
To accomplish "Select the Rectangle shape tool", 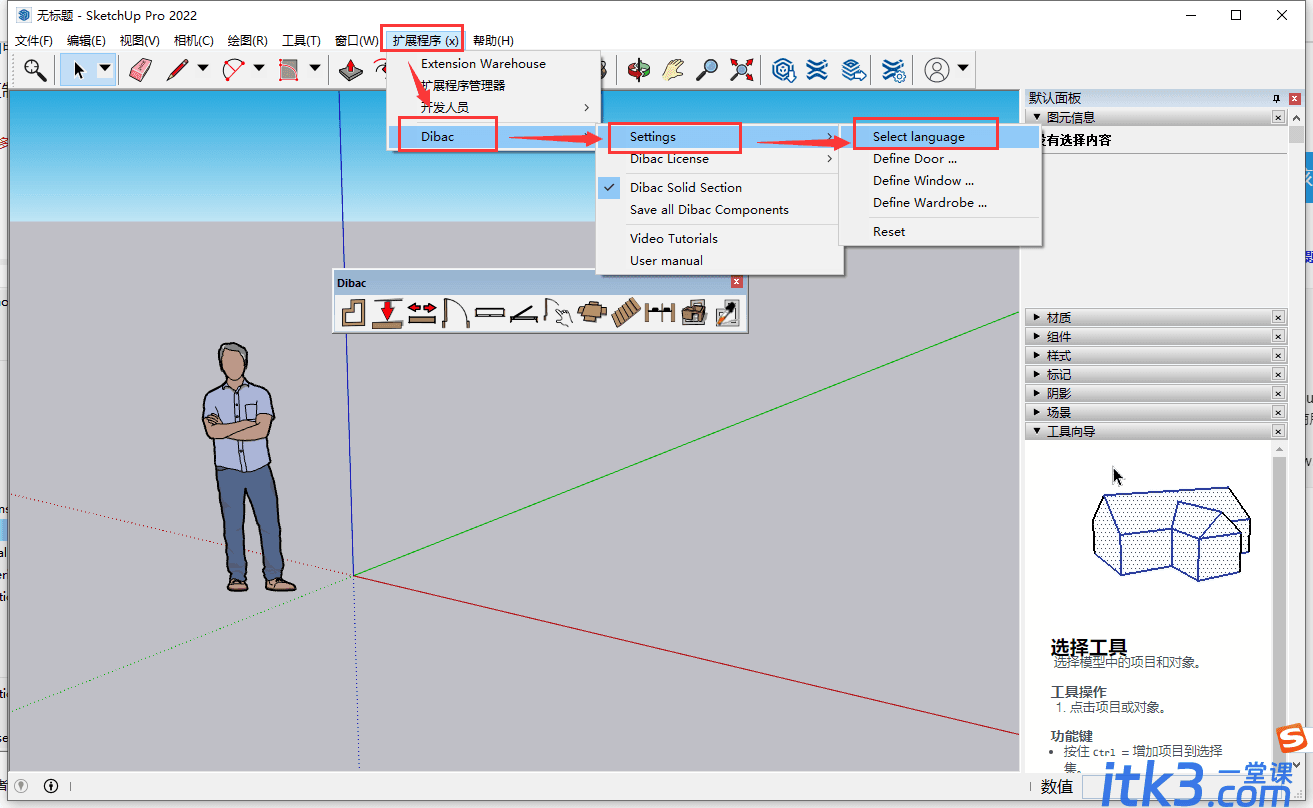I will tap(290, 69).
